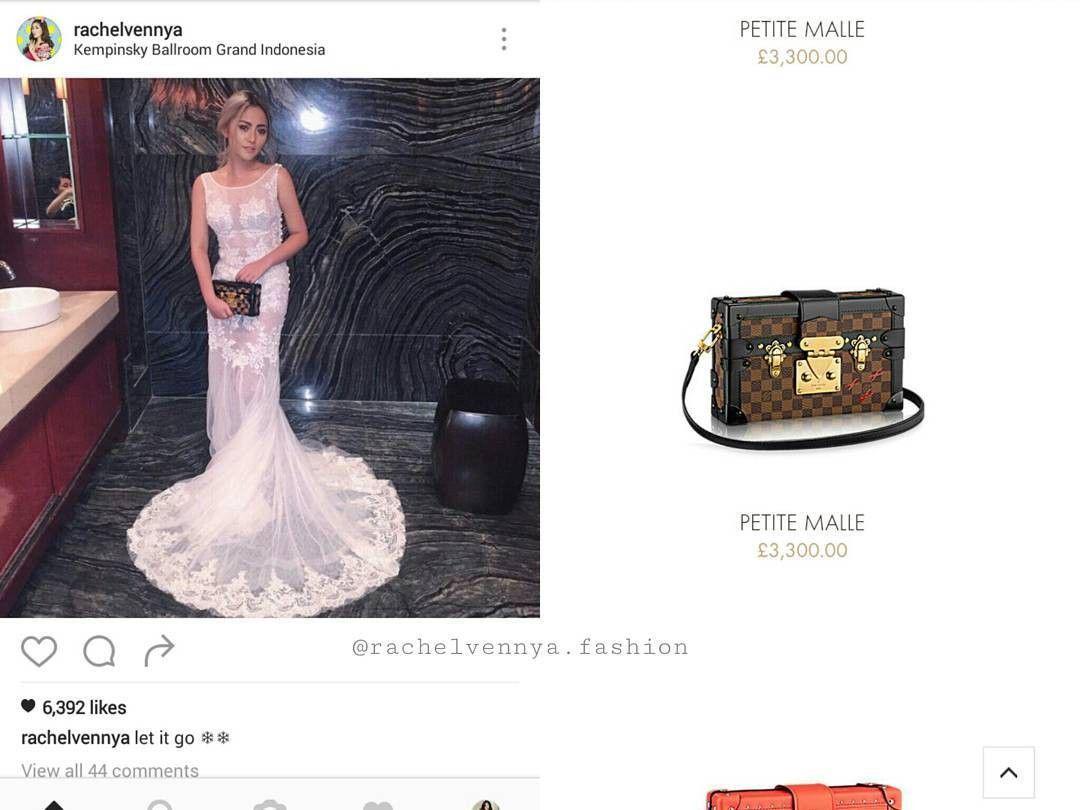This screenshot has height=810, width=1080.
Task: Open the Activity heart in bottom navigation
Action: (377, 804)
